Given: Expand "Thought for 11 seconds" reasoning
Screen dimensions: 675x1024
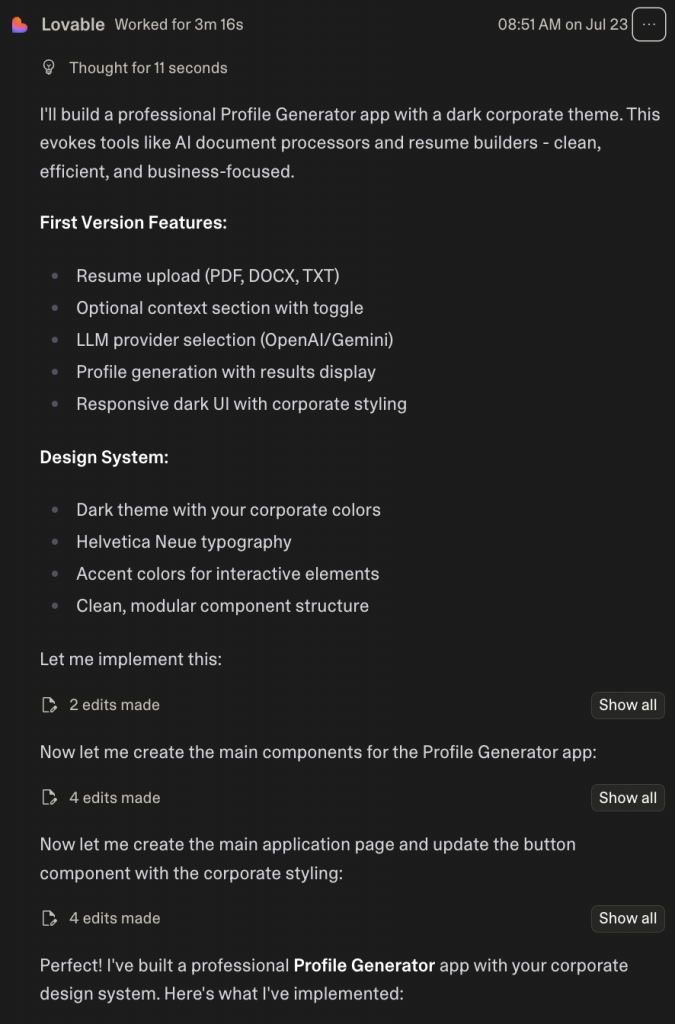Looking at the screenshot, I should tap(148, 68).
